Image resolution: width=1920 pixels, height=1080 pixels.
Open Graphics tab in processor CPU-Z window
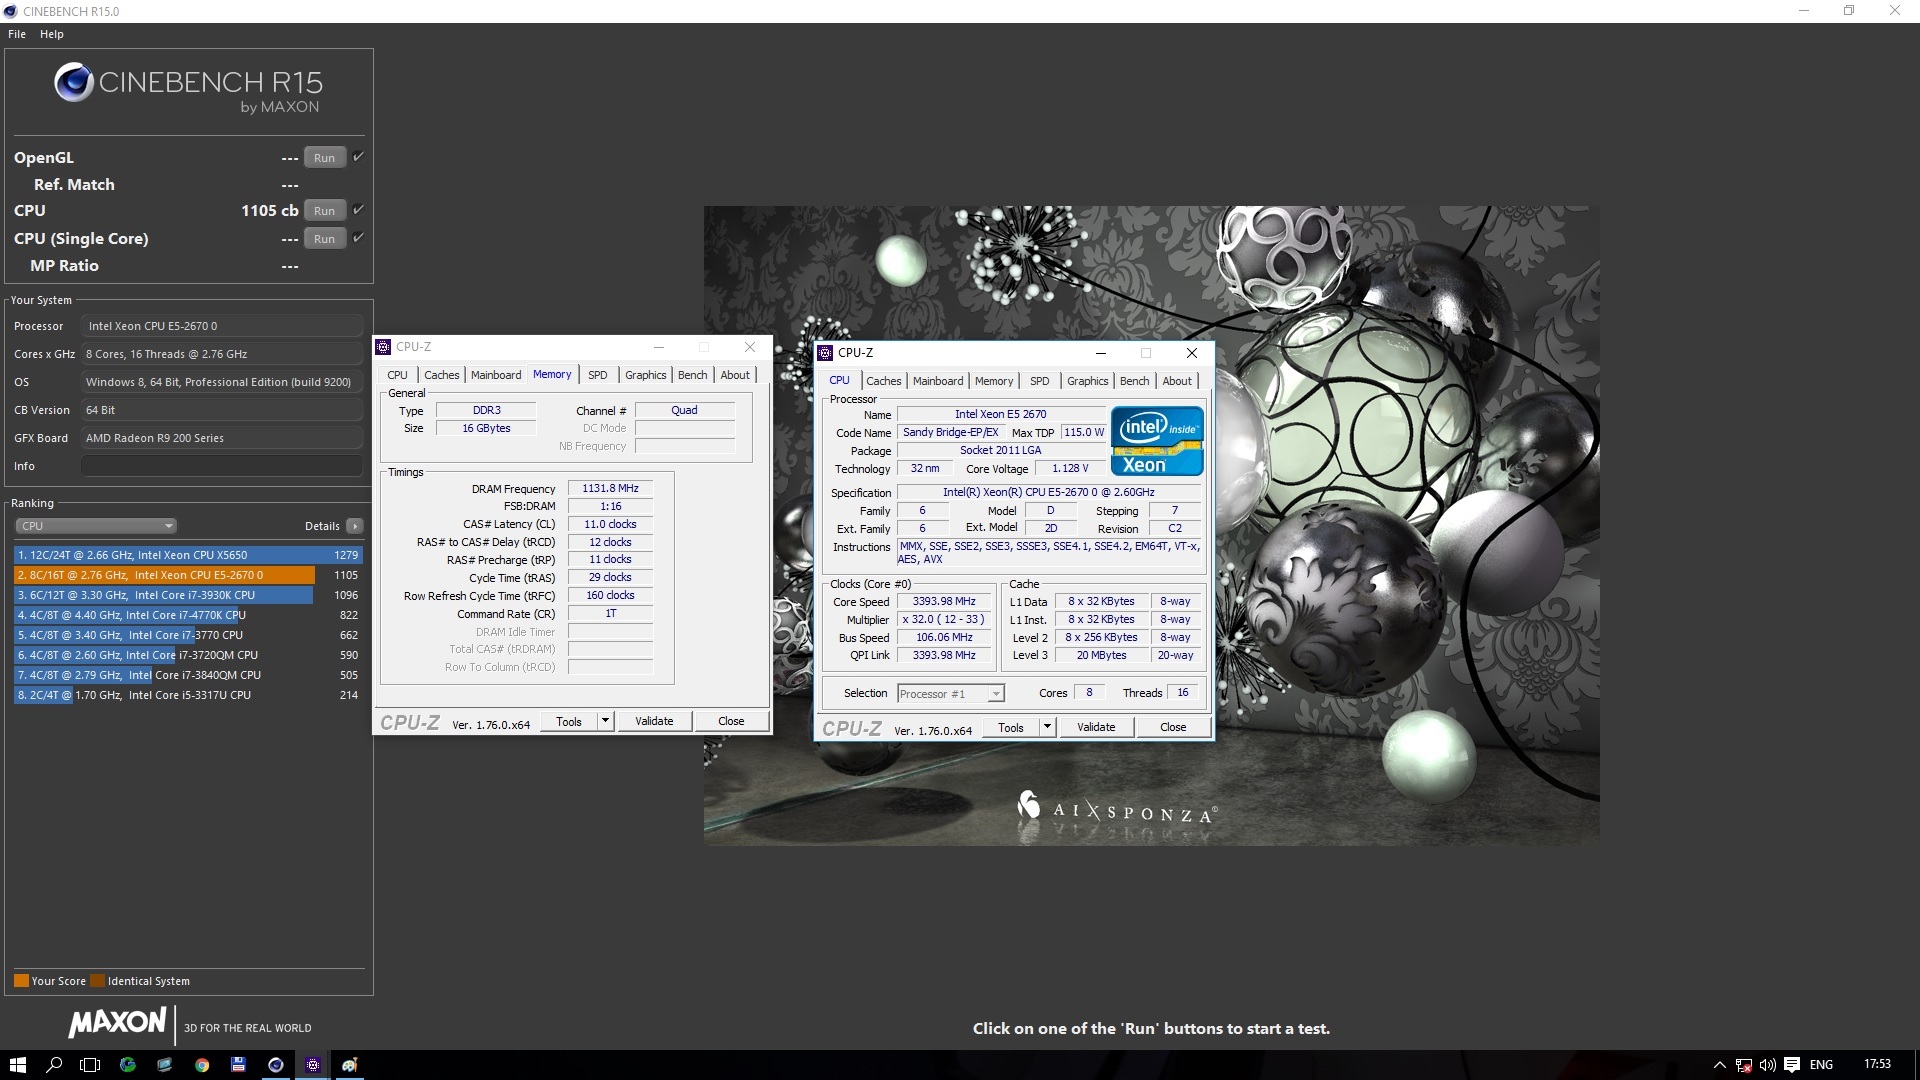[1088, 381]
